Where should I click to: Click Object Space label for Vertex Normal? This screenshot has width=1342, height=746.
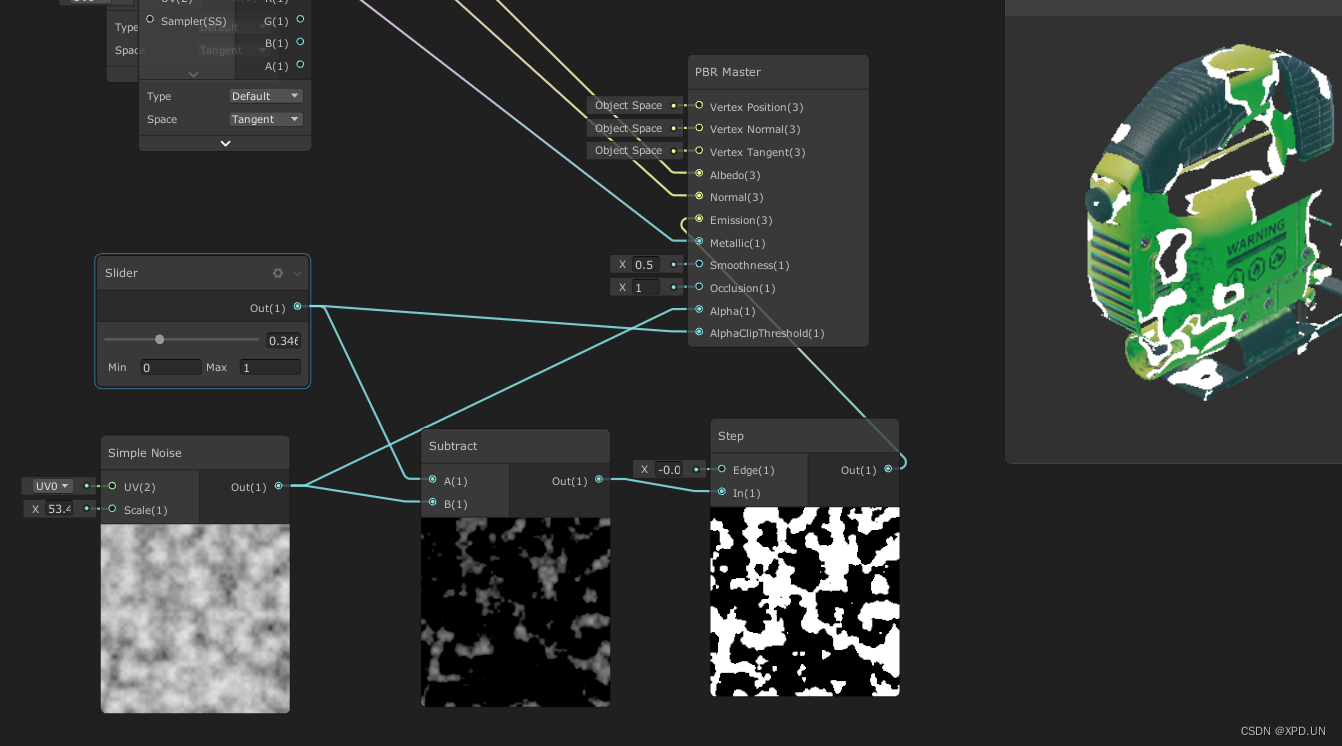click(628, 128)
